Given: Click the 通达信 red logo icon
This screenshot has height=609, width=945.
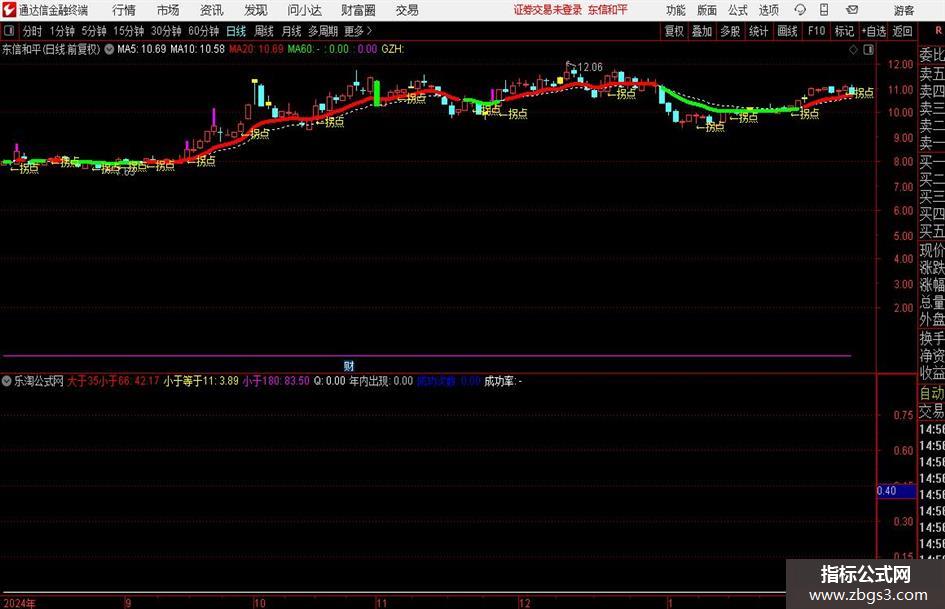Looking at the screenshot, I should coord(9,10).
